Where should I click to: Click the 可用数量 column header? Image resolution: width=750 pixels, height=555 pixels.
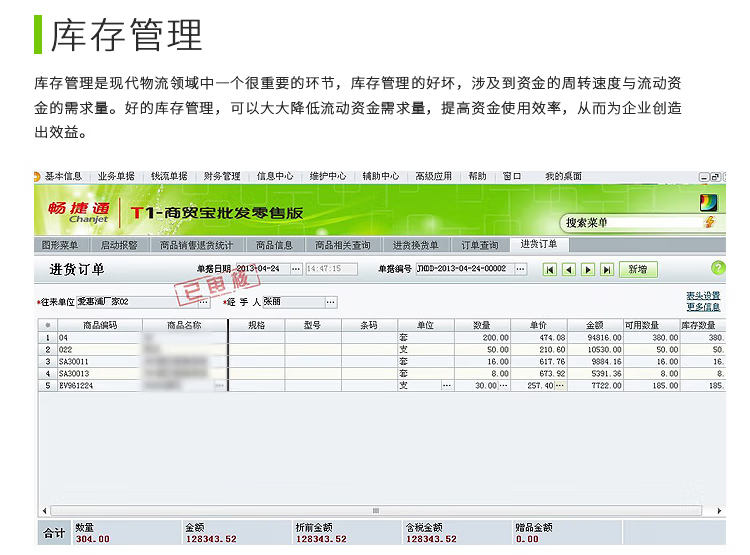(651, 325)
